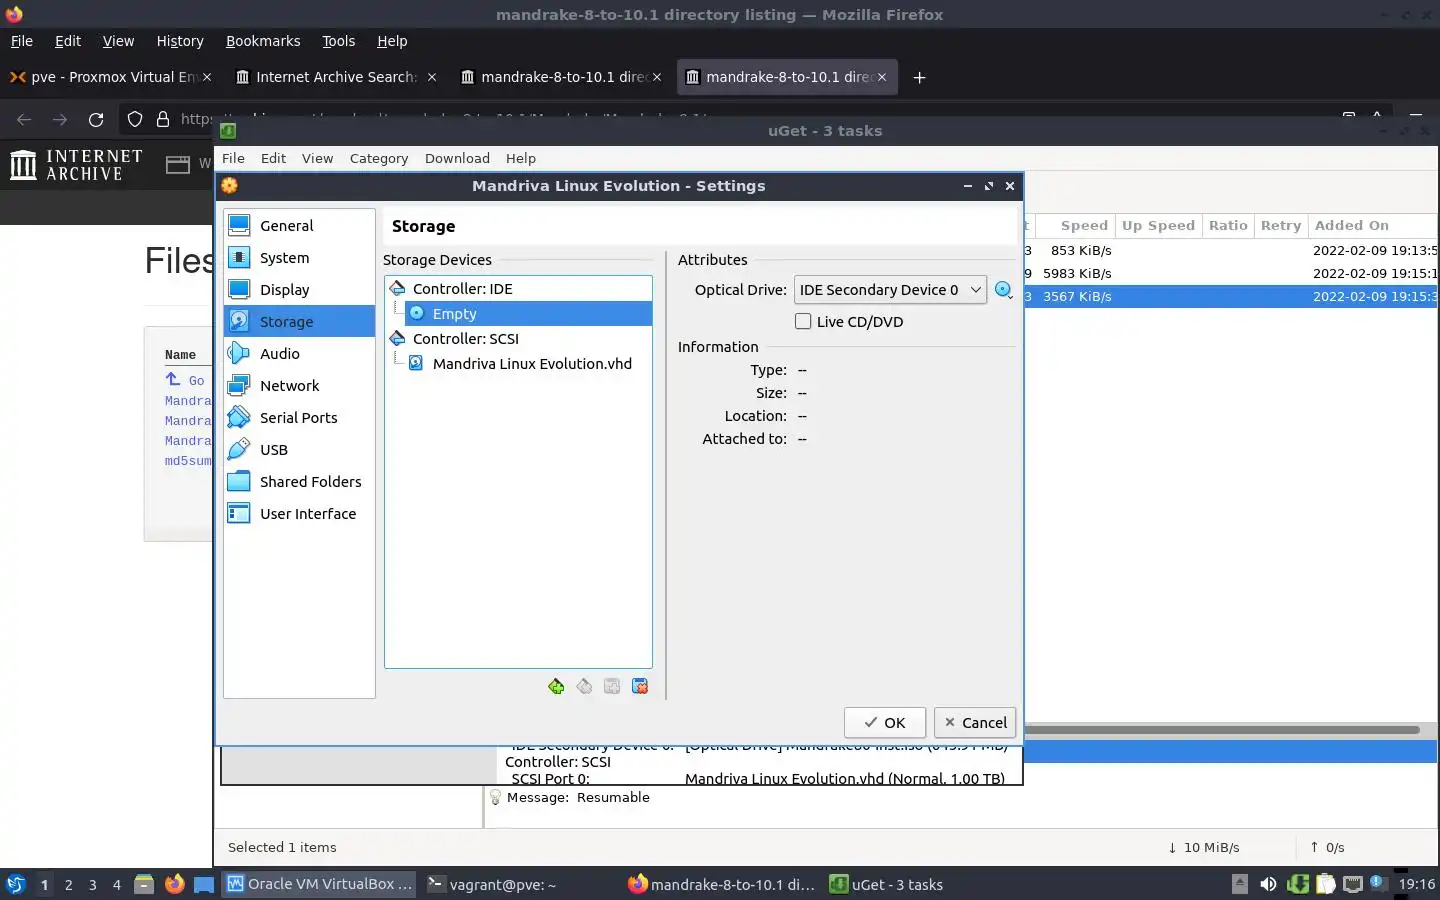This screenshot has width=1440, height=900.
Task: Open the volume control tray icon
Action: [x=1268, y=884]
